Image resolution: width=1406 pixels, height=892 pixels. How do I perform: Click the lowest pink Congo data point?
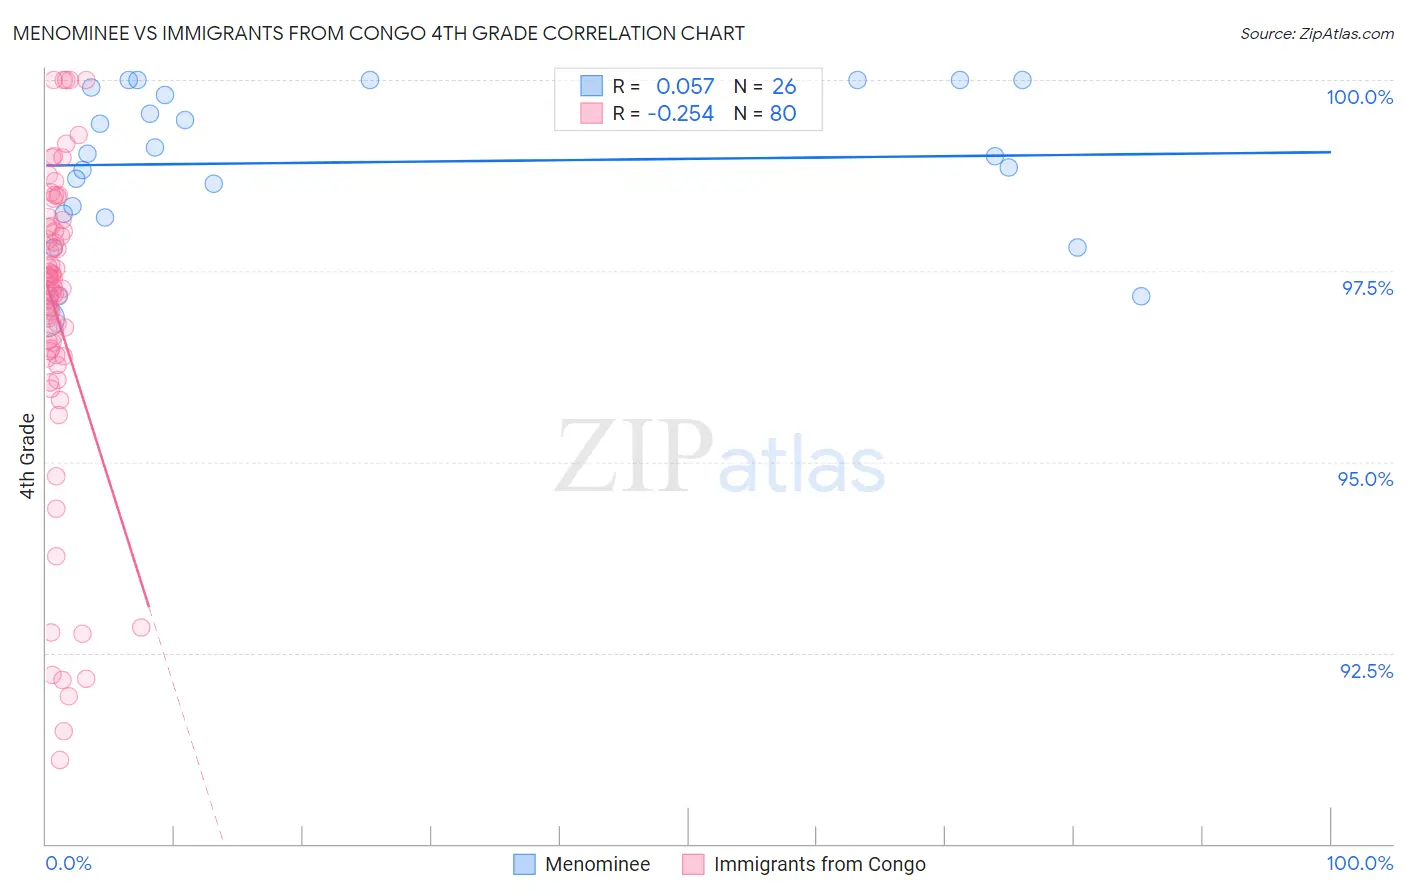point(60,760)
